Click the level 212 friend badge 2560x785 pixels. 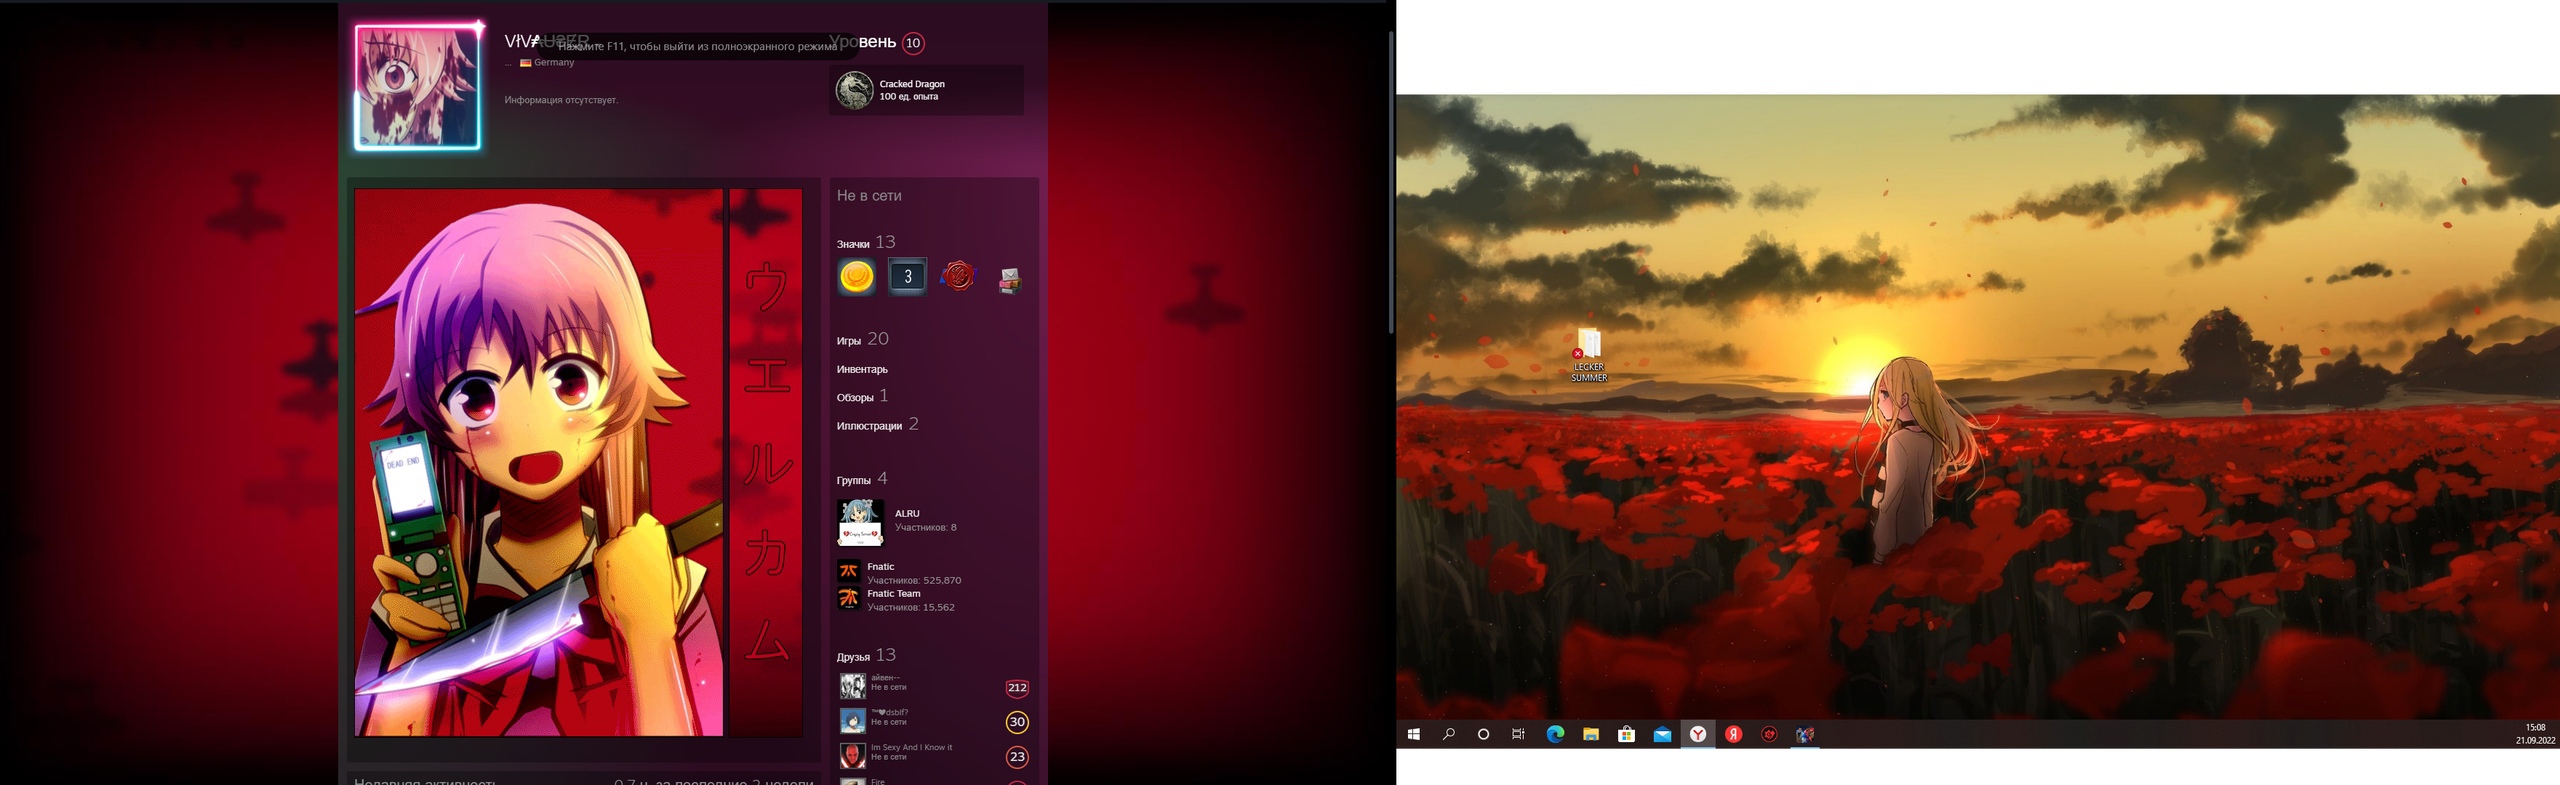1017,688
